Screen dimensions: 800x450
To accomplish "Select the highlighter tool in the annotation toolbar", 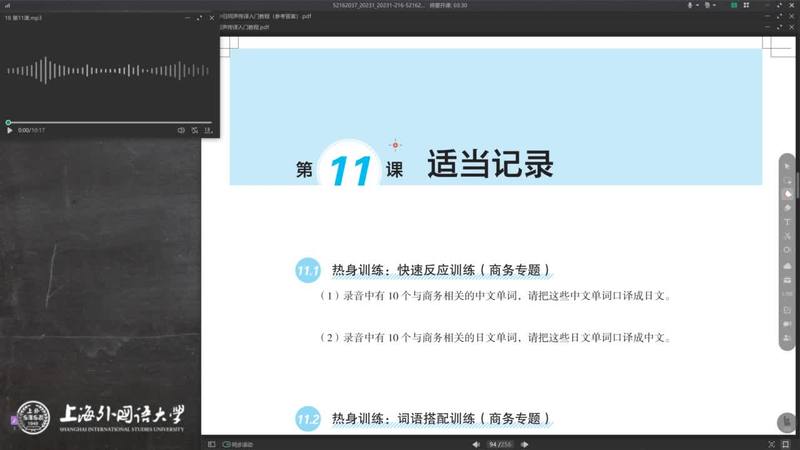I will (x=788, y=193).
